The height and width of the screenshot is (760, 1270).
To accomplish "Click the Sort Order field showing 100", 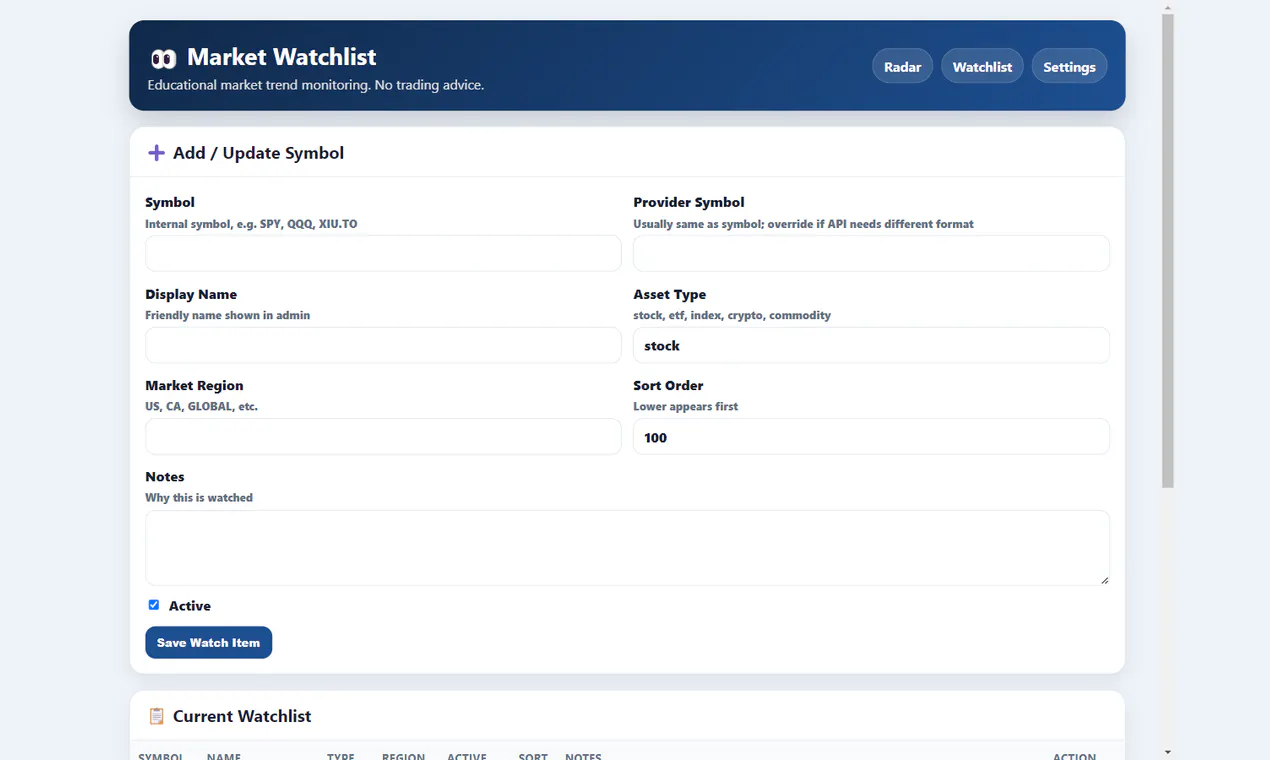I will click(x=871, y=437).
